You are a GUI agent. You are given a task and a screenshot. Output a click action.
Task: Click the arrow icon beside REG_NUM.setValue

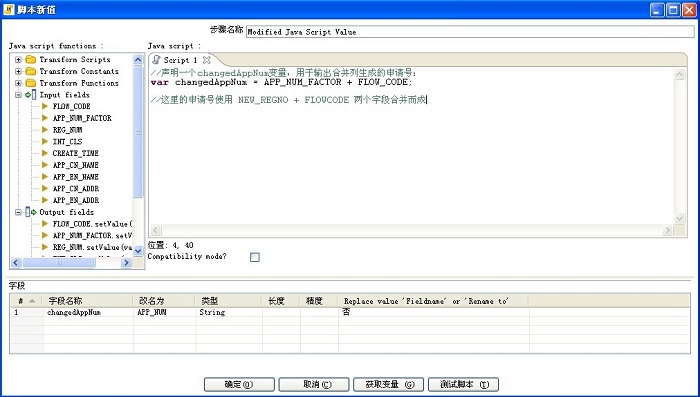point(45,247)
